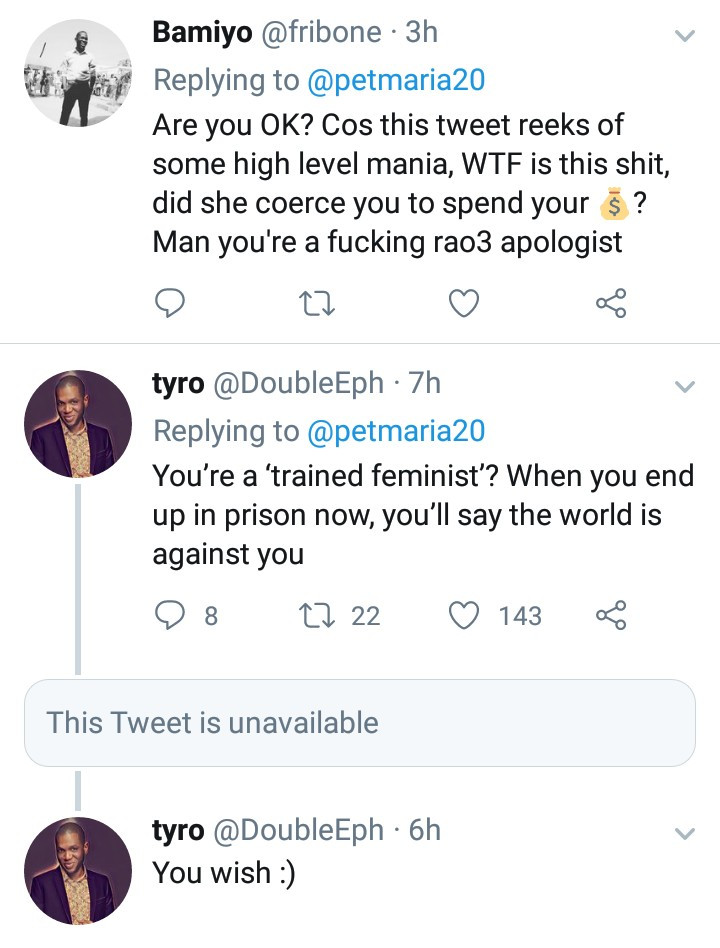Like tyro's tweet with 143 likes

(463, 616)
